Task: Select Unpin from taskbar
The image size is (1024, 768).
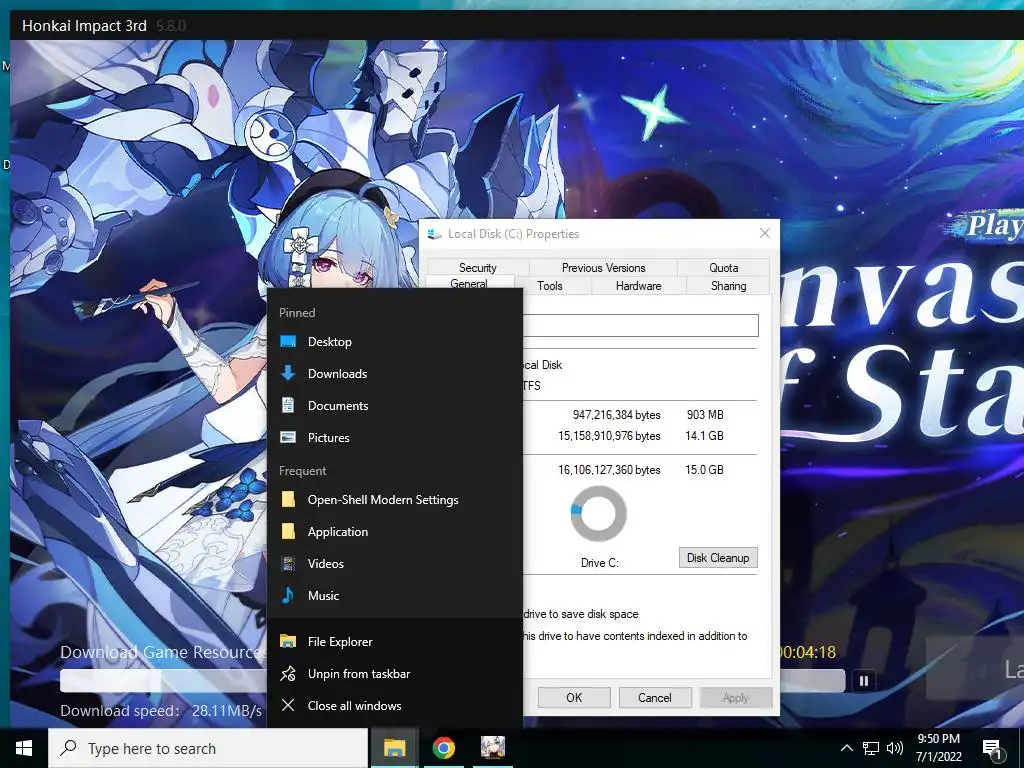Action: (394, 674)
